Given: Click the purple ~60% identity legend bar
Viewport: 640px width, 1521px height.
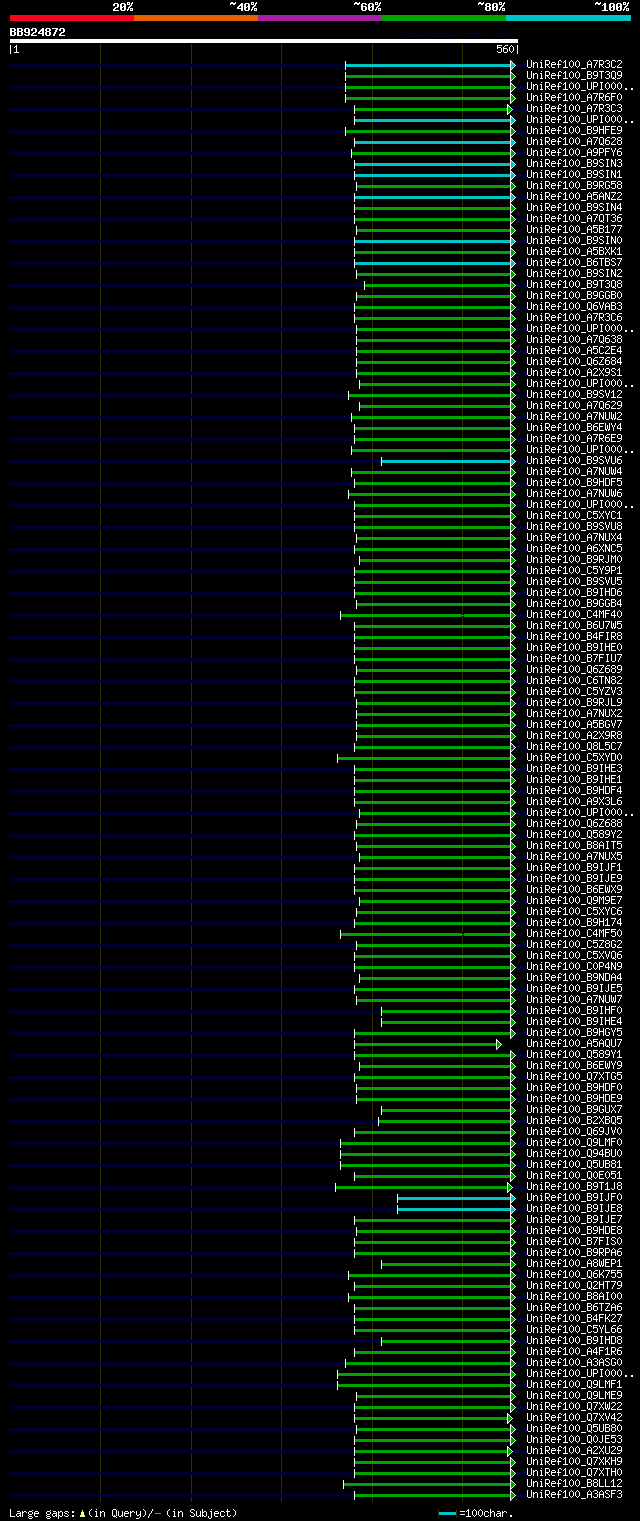Looking at the screenshot, I should [319, 18].
